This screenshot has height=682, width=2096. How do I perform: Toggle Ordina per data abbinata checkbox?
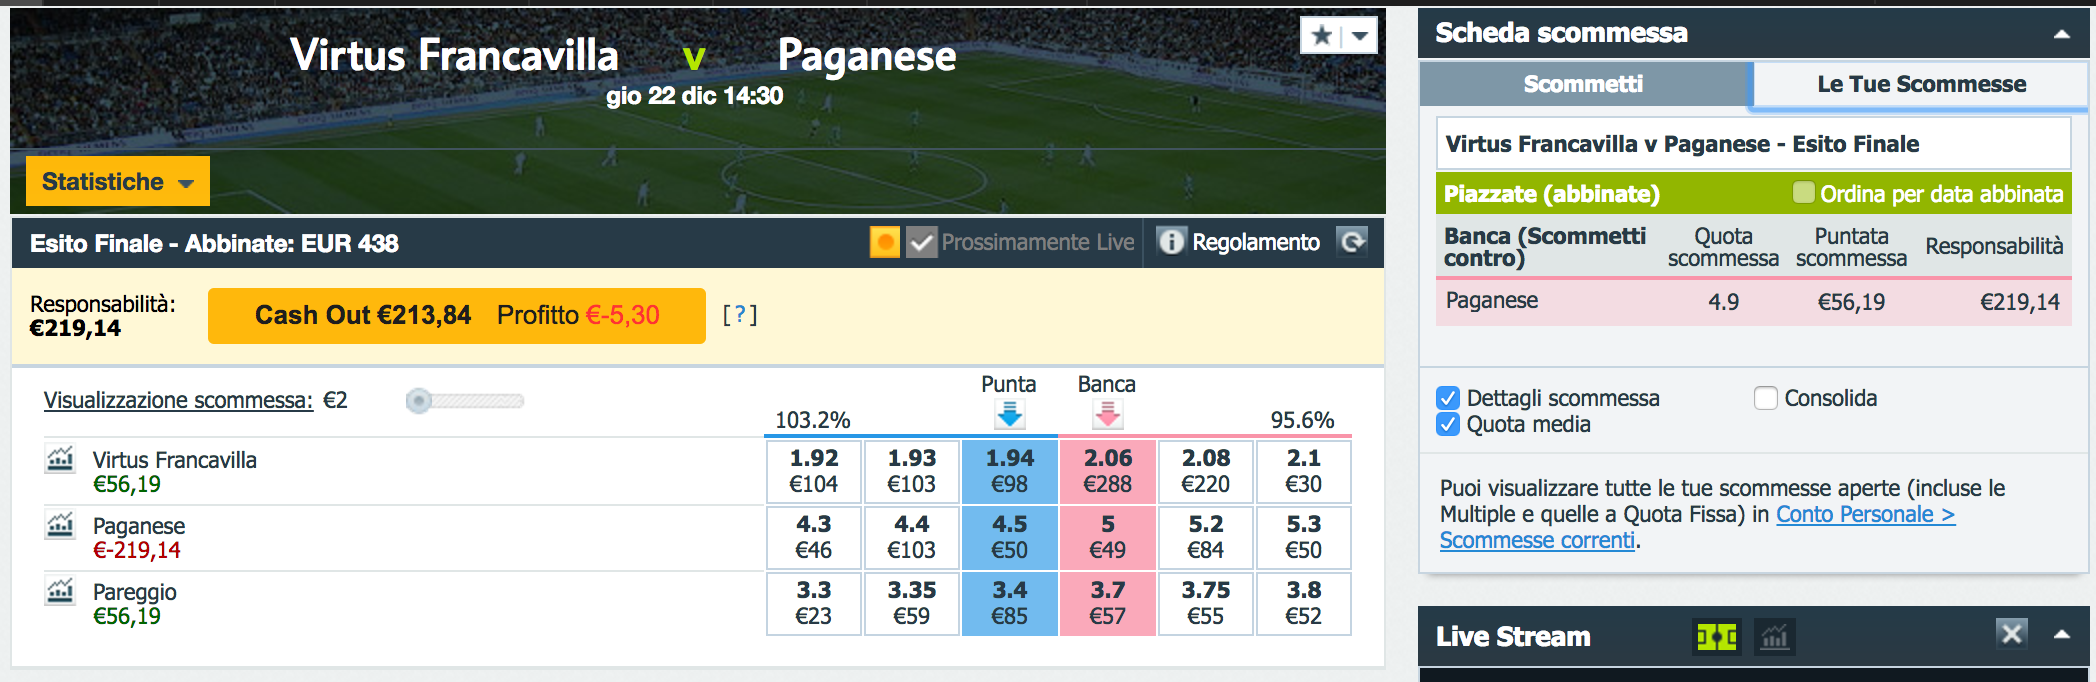(x=1804, y=192)
